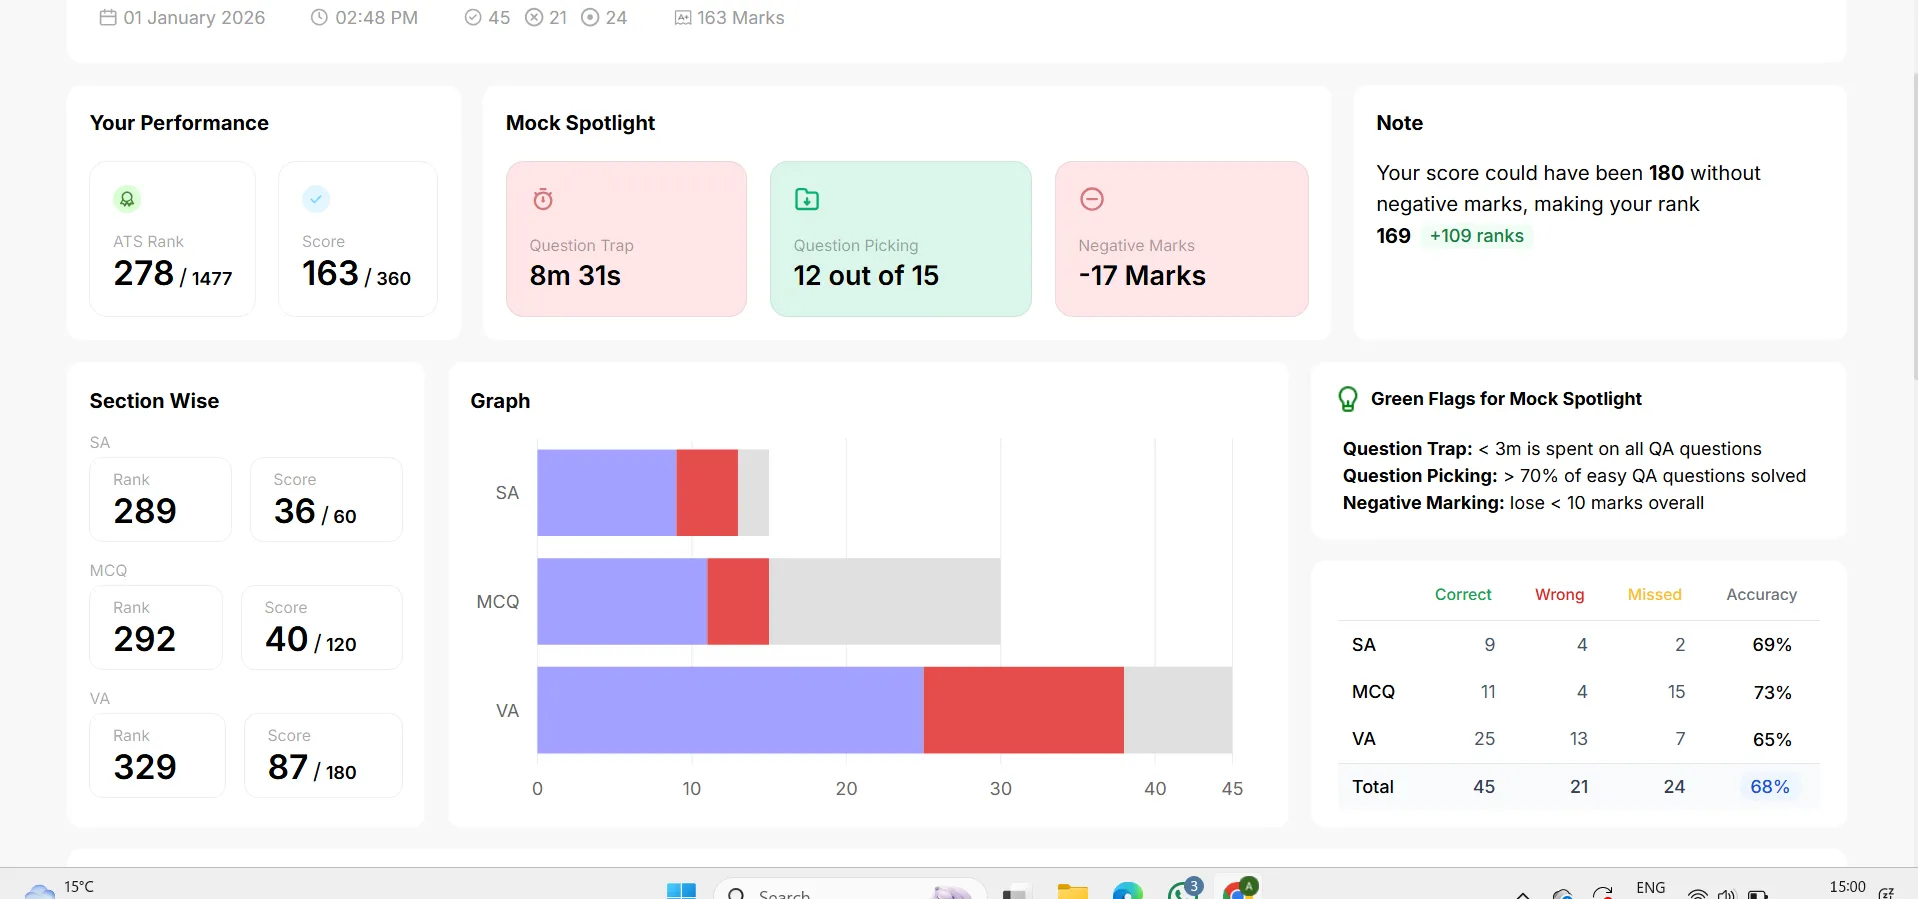The height and width of the screenshot is (899, 1918).
Task: Click the red wrong segment of the VA bar
Action: [x=1023, y=710]
